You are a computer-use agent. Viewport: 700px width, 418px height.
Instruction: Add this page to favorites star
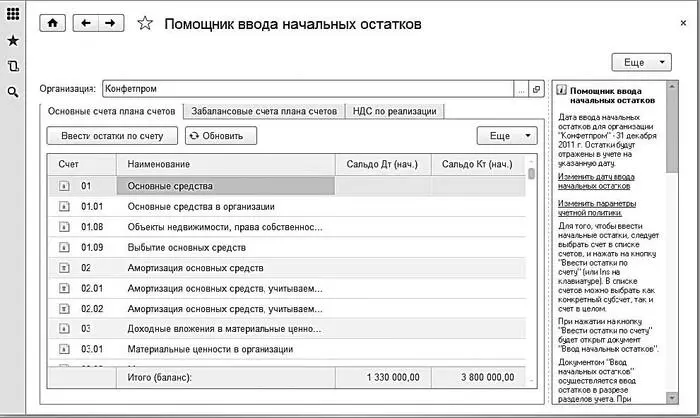coord(145,24)
